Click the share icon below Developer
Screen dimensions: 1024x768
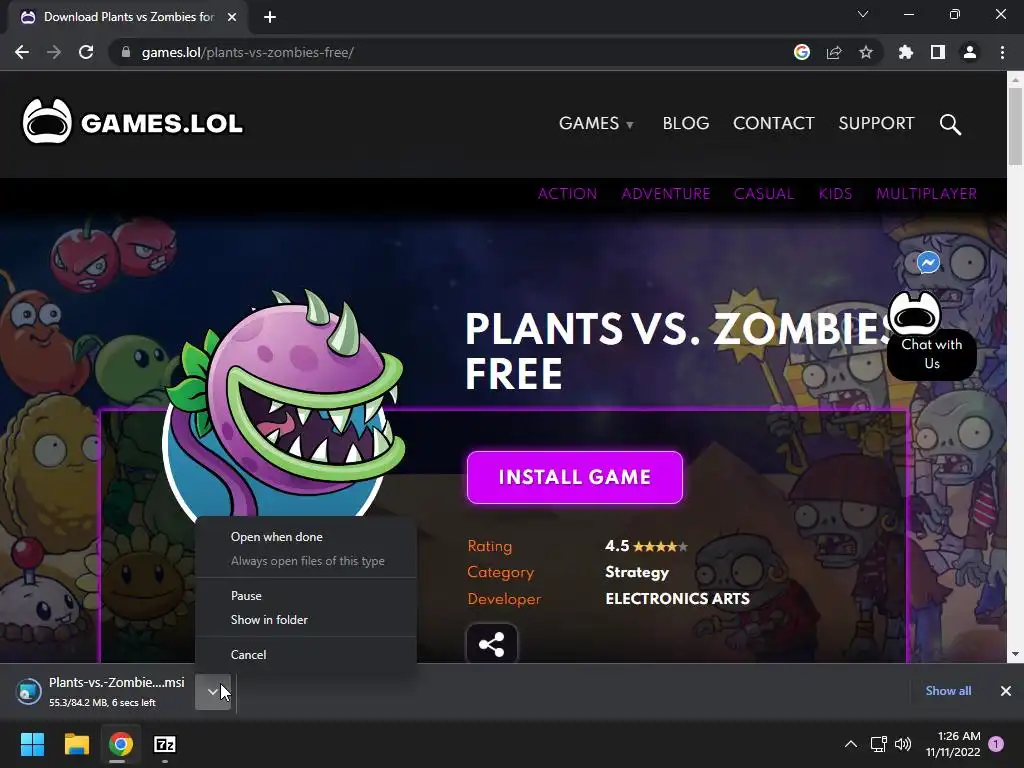click(491, 644)
